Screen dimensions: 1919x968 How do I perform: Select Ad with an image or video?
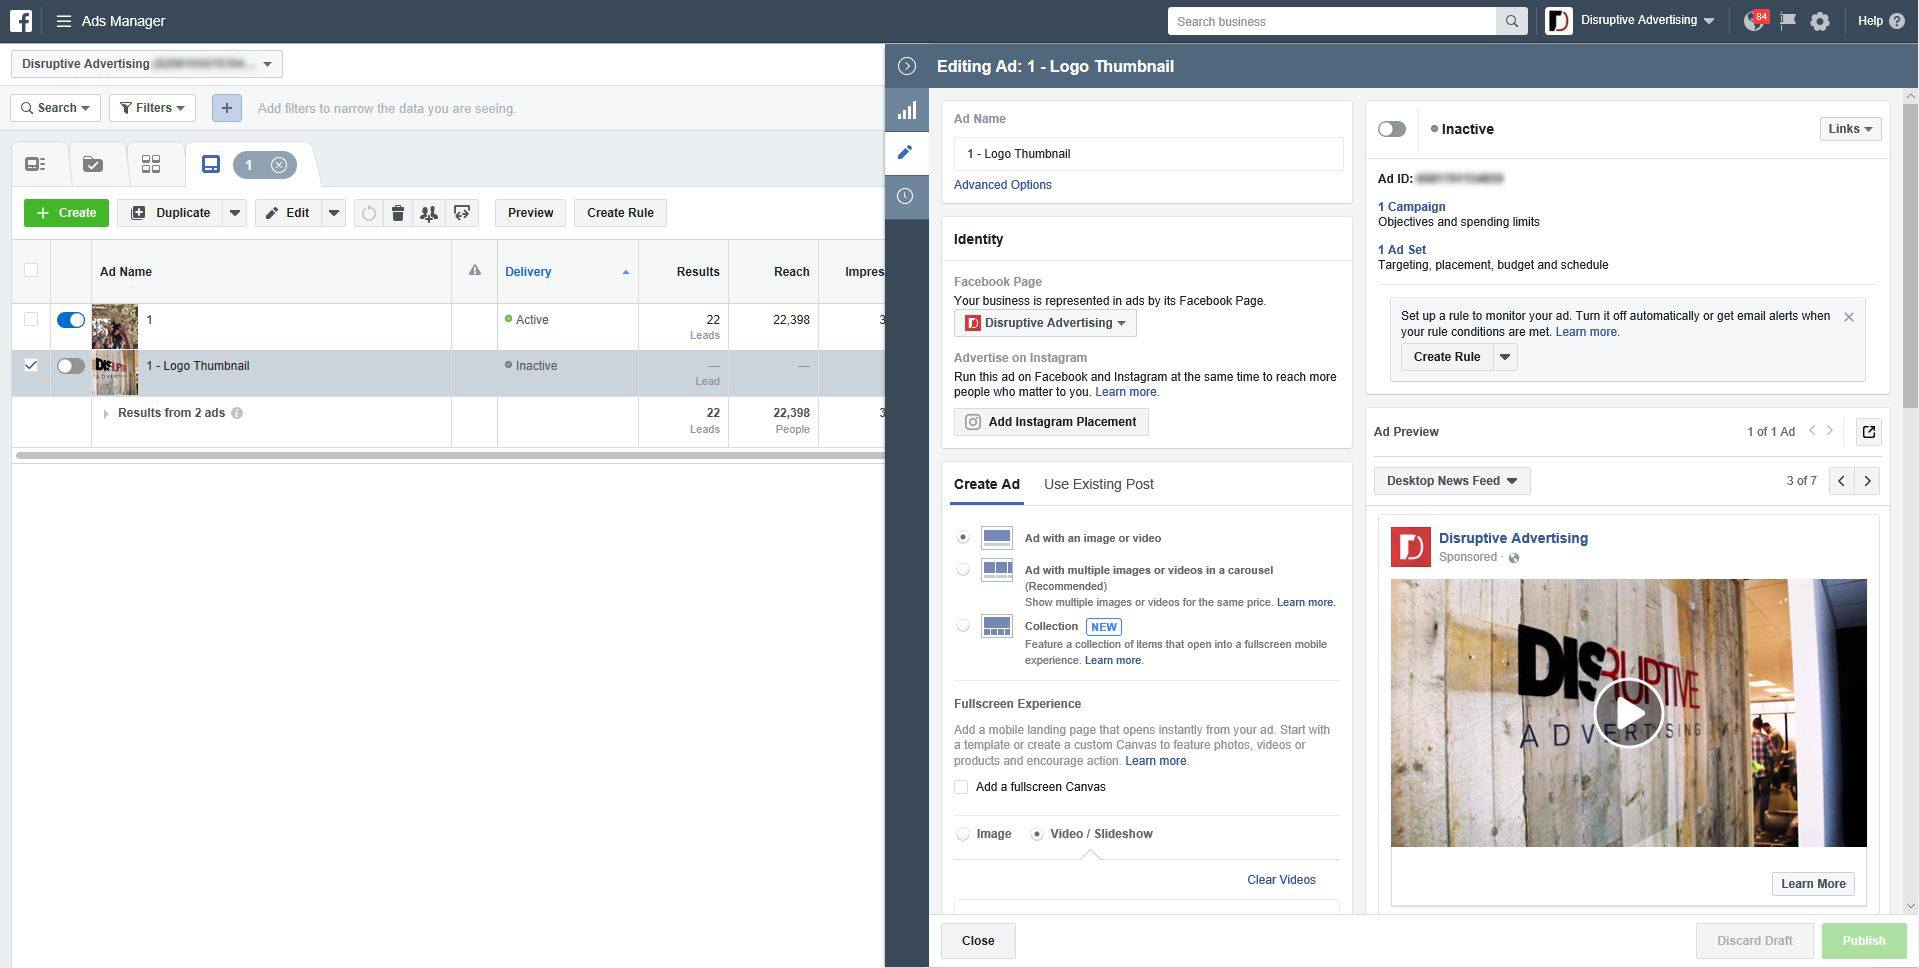[x=963, y=537]
